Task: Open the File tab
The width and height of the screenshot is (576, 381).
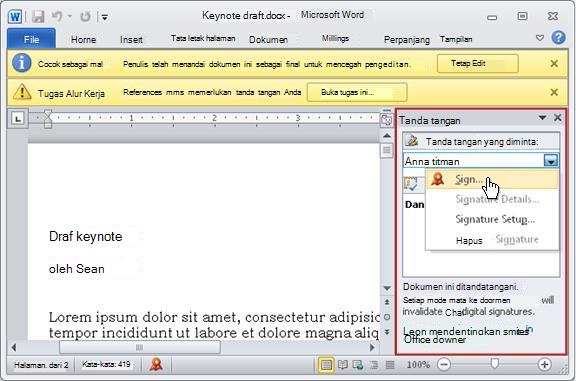Action: 32,39
